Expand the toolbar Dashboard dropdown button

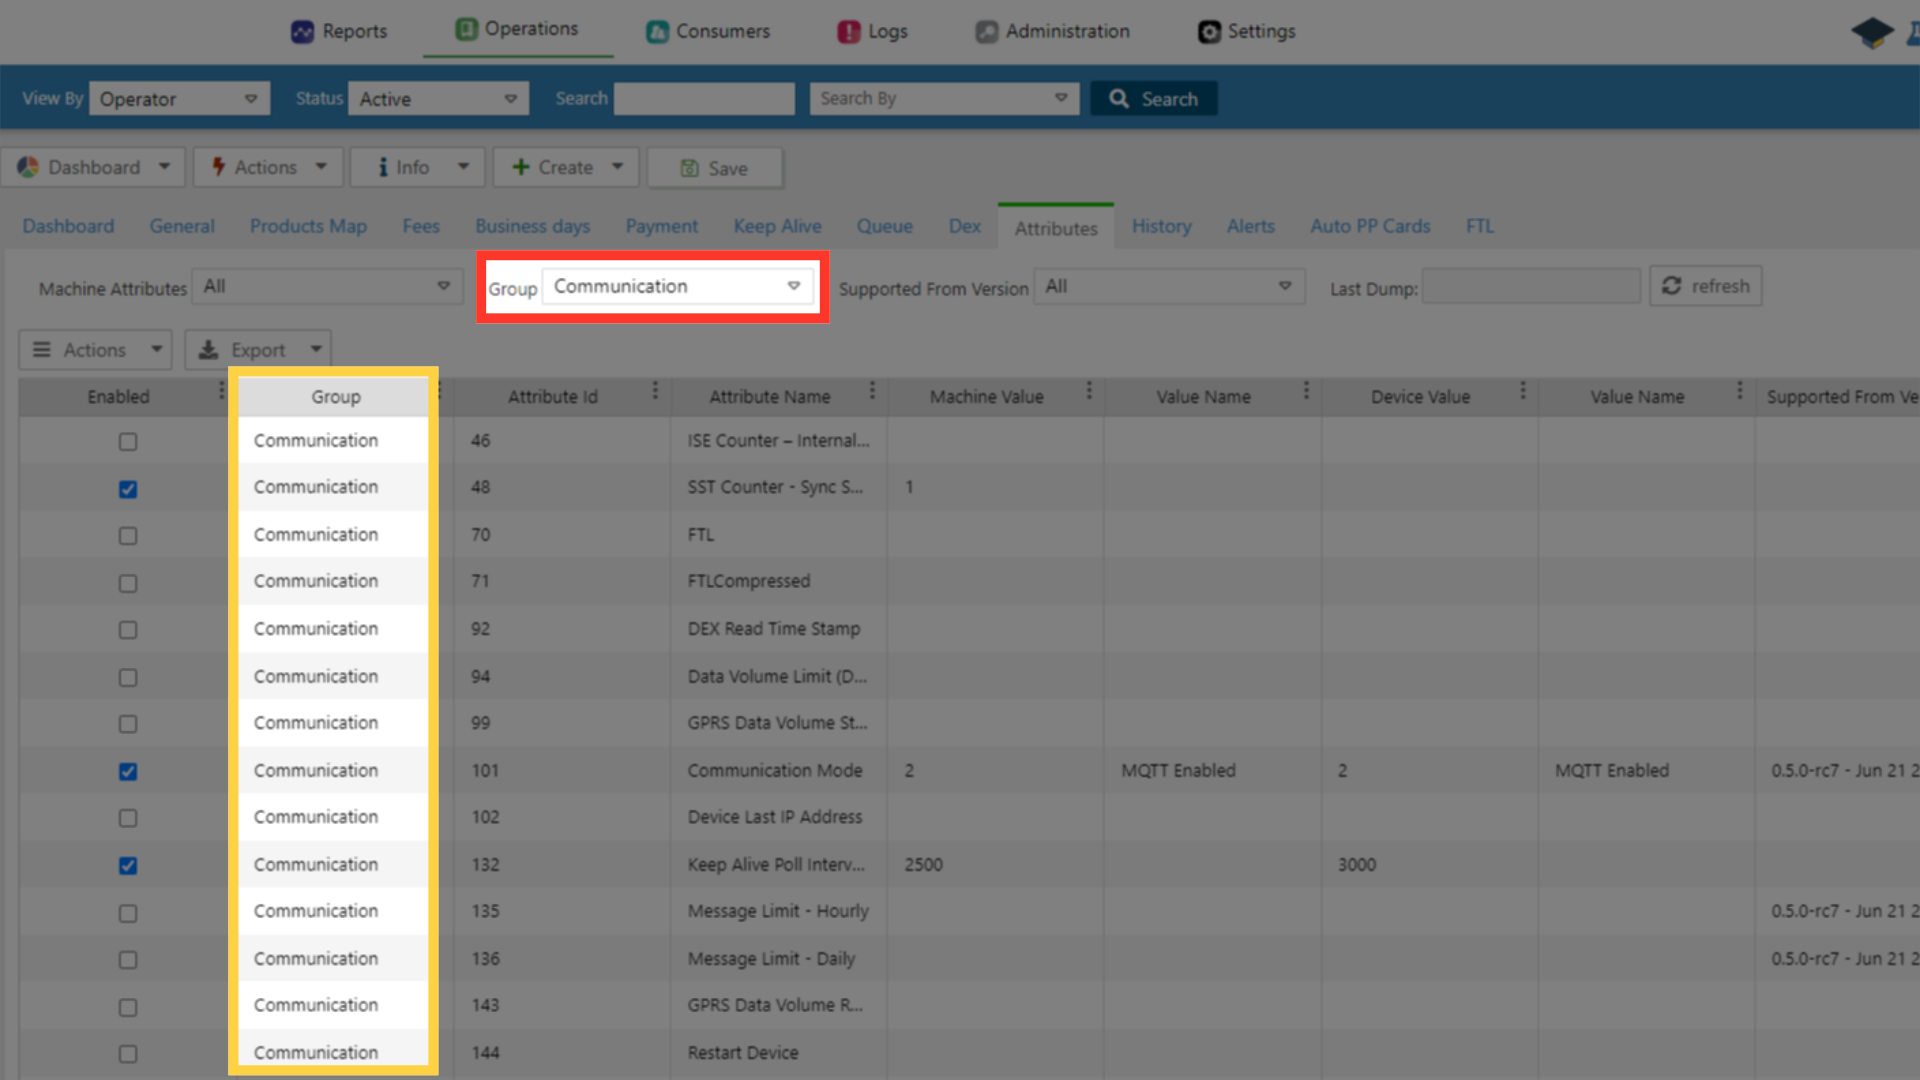pos(93,167)
